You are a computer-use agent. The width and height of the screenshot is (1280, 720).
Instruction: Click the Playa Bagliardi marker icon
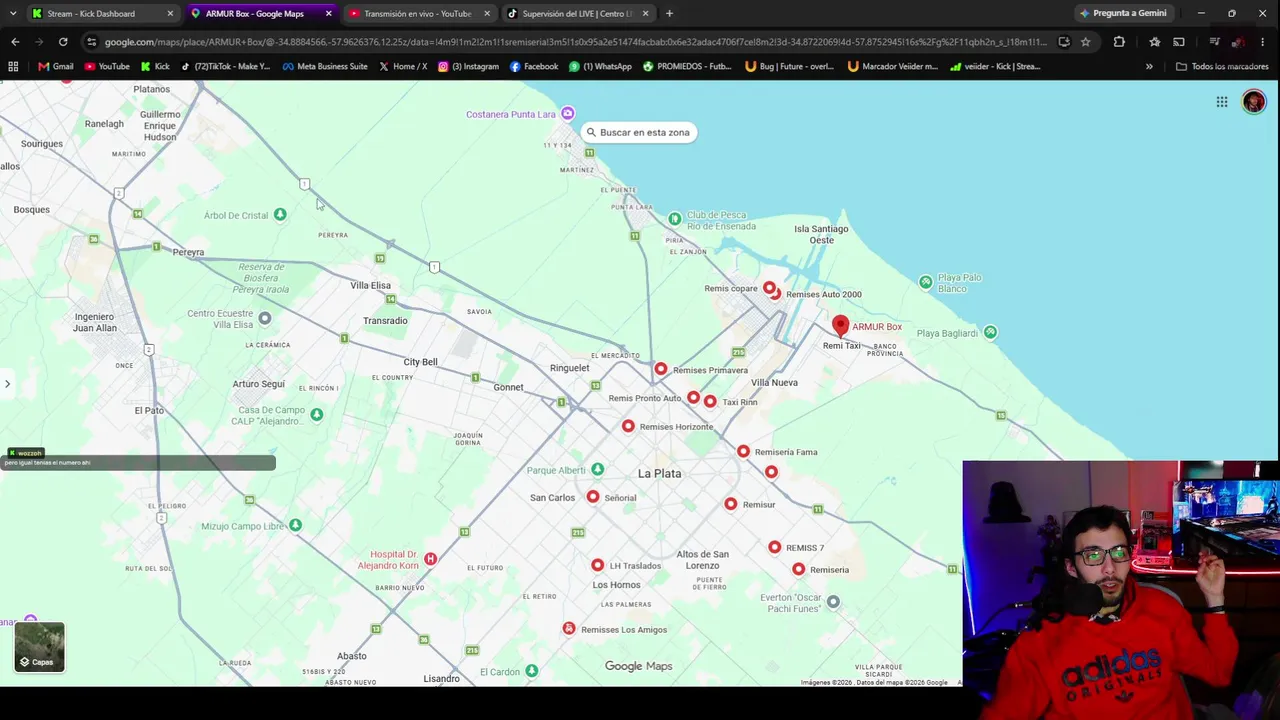point(990,332)
